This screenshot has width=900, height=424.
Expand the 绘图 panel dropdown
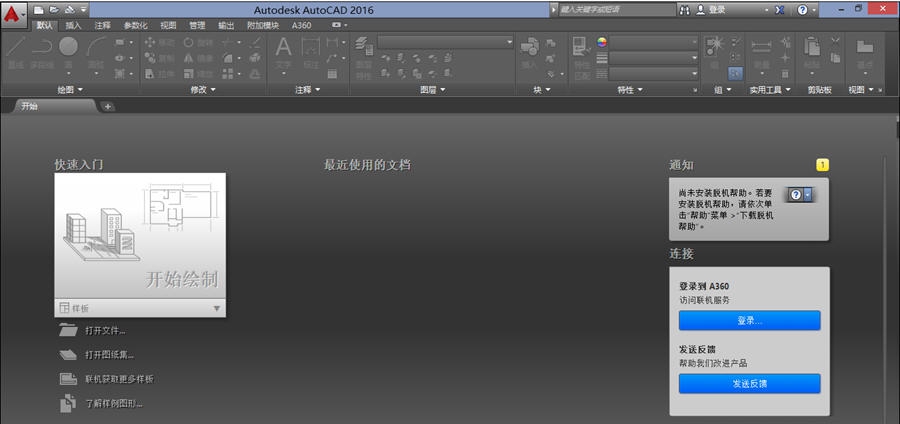pyautogui.click(x=71, y=90)
